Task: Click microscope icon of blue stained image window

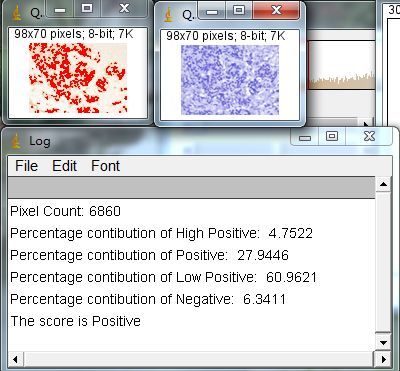Action: pyautogui.click(x=169, y=14)
